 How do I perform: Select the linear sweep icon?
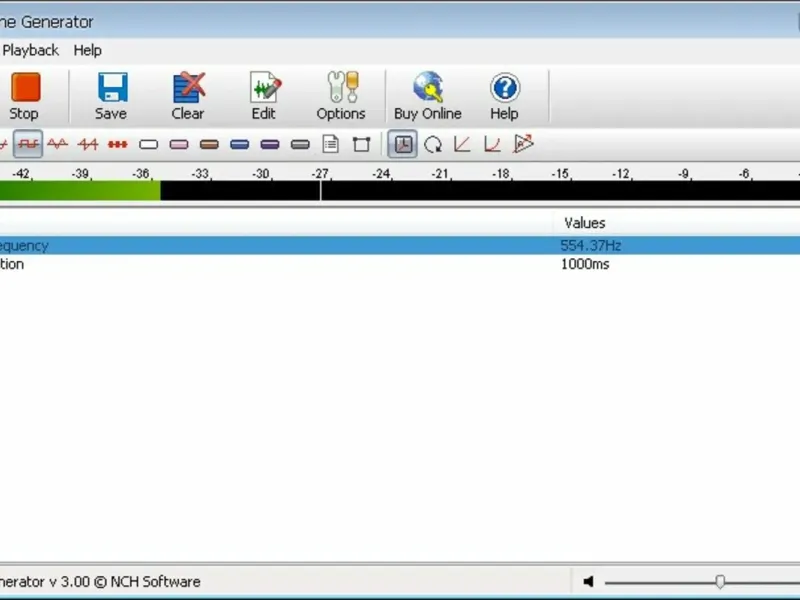[462, 144]
